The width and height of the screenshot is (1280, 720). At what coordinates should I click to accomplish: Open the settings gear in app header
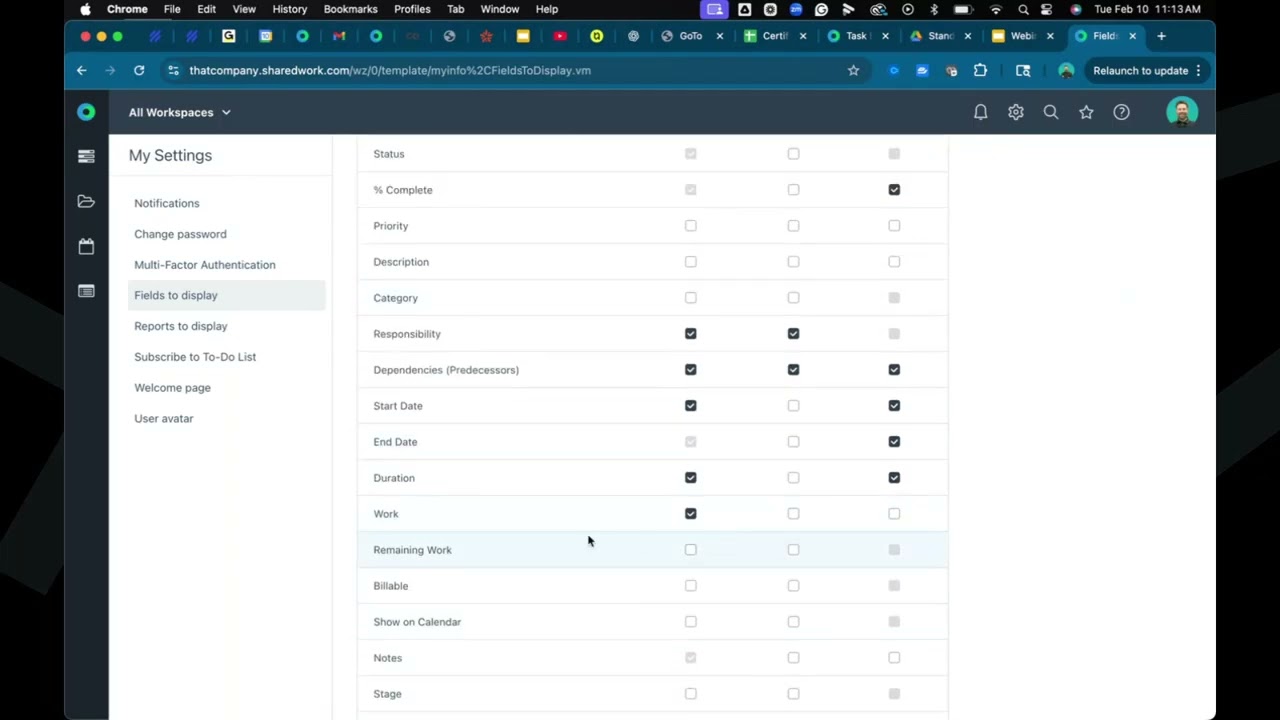1016,112
